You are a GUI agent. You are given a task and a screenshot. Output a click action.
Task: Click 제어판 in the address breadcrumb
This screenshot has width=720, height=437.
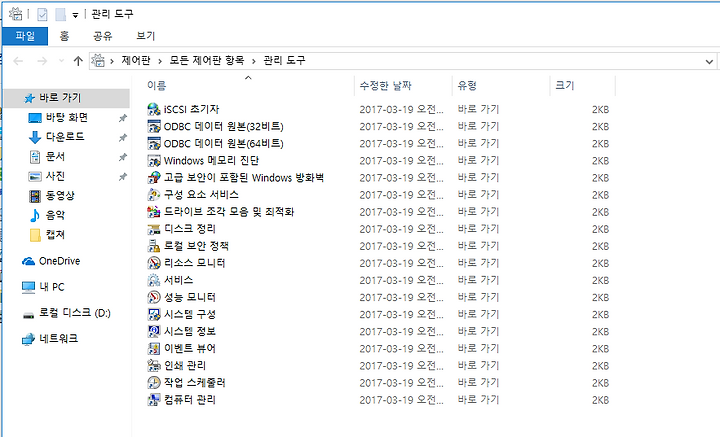(135, 60)
